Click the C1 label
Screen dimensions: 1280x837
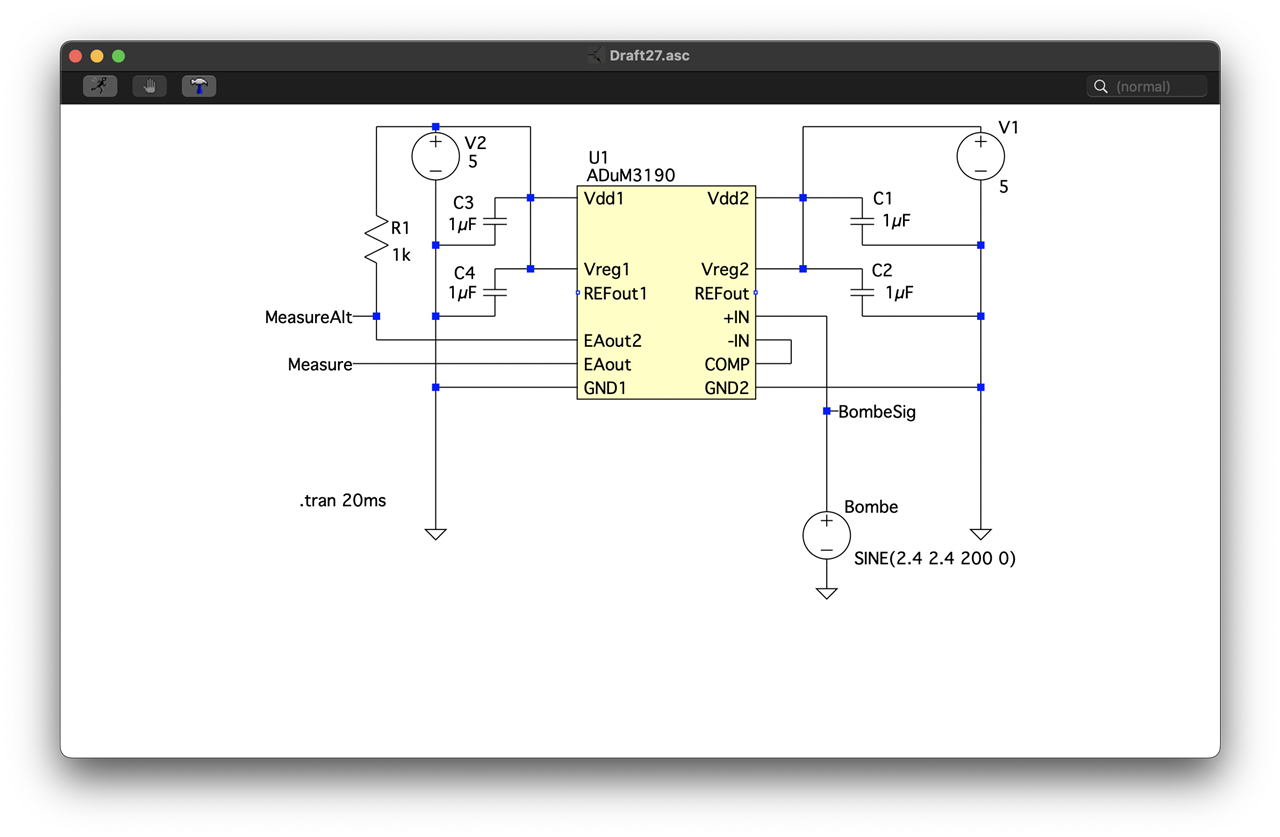[x=882, y=199]
